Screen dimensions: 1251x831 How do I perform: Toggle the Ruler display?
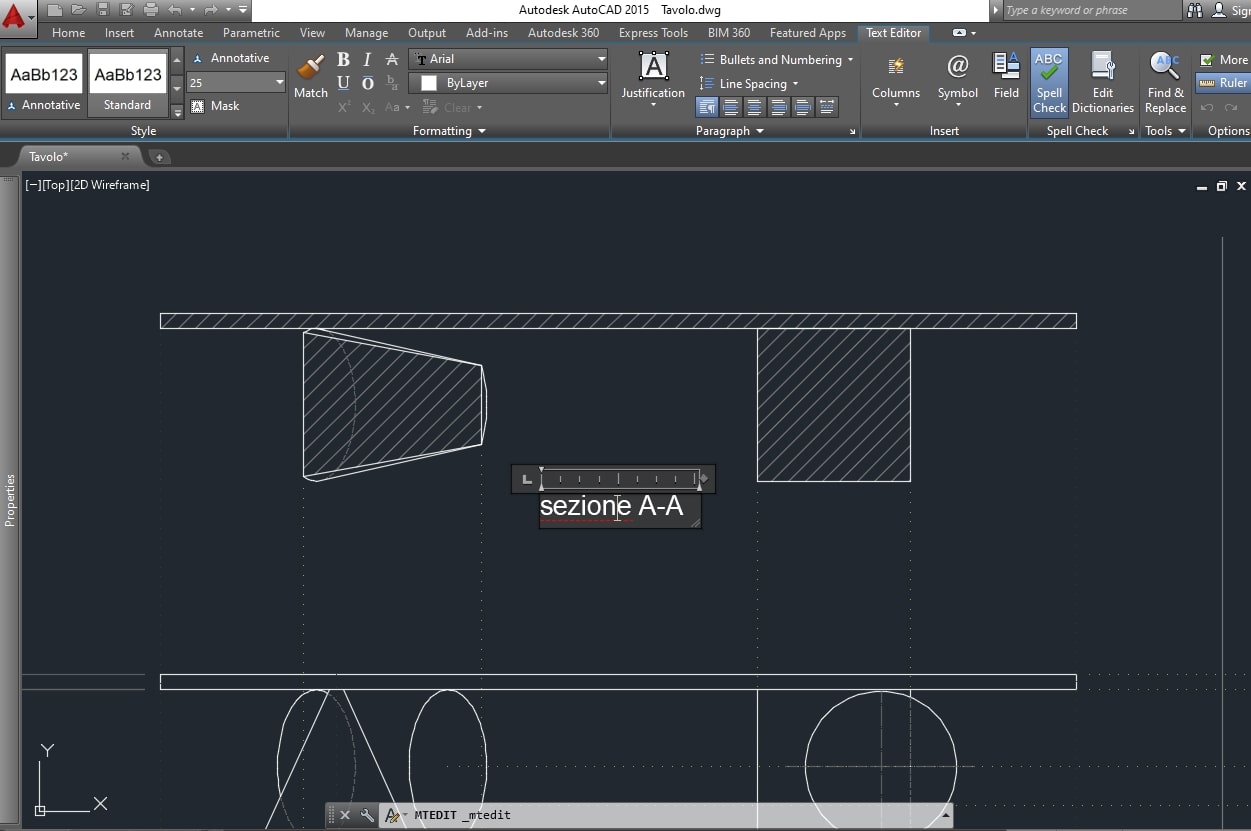click(1223, 83)
